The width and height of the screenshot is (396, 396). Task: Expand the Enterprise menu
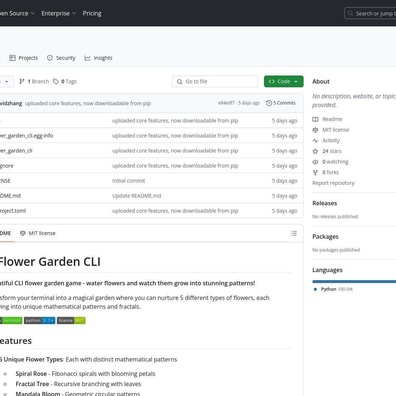[x=59, y=13]
